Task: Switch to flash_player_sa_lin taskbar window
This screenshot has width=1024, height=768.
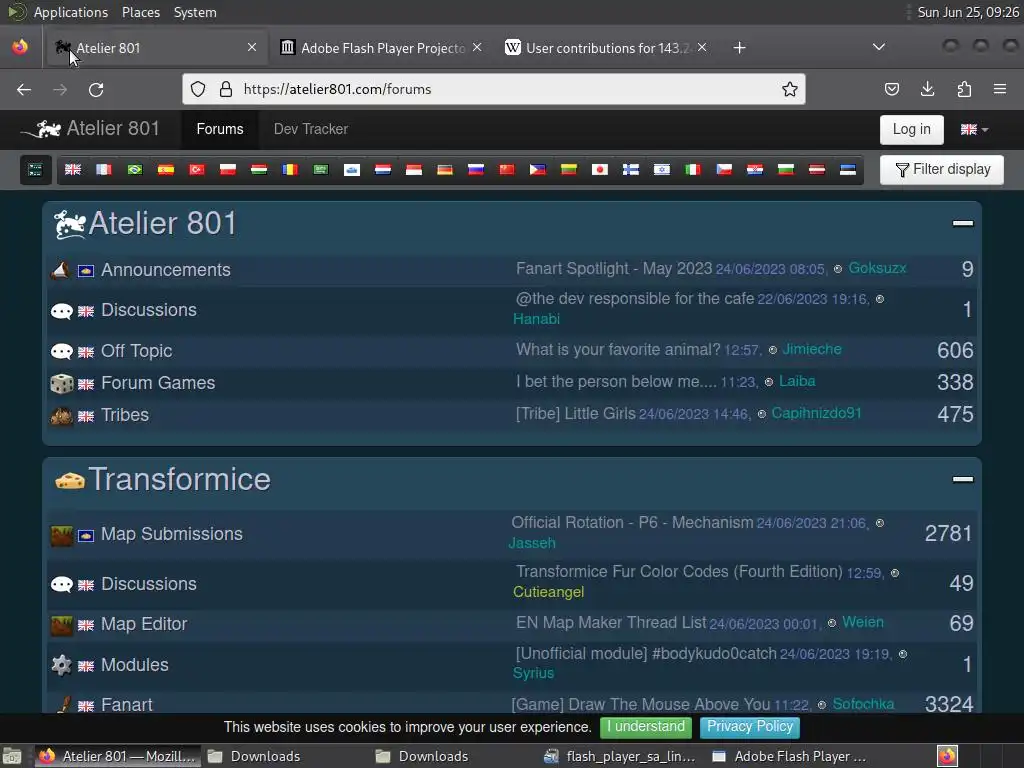Action: (x=620, y=756)
